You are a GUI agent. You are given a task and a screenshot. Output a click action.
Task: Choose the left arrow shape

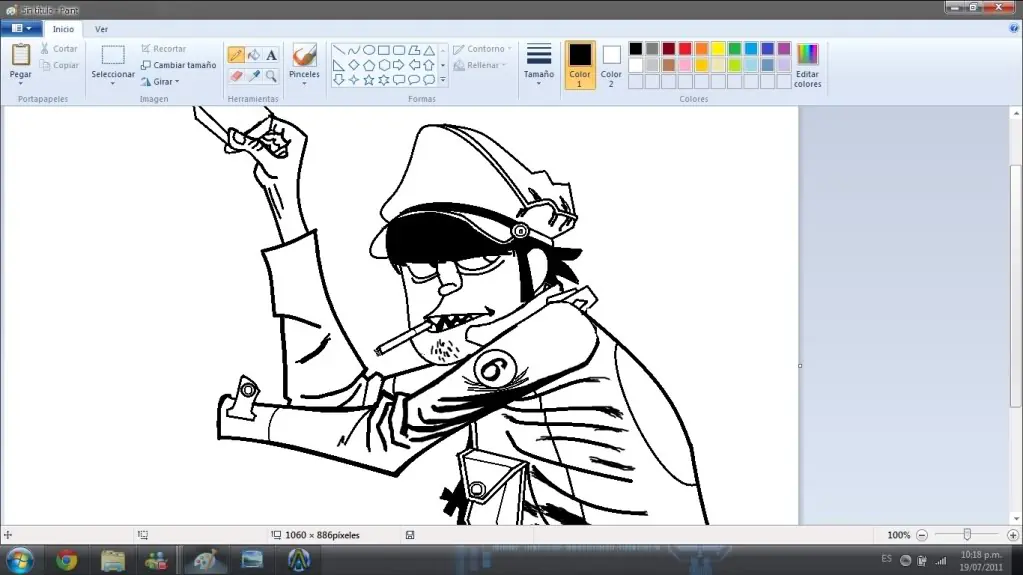pos(414,65)
